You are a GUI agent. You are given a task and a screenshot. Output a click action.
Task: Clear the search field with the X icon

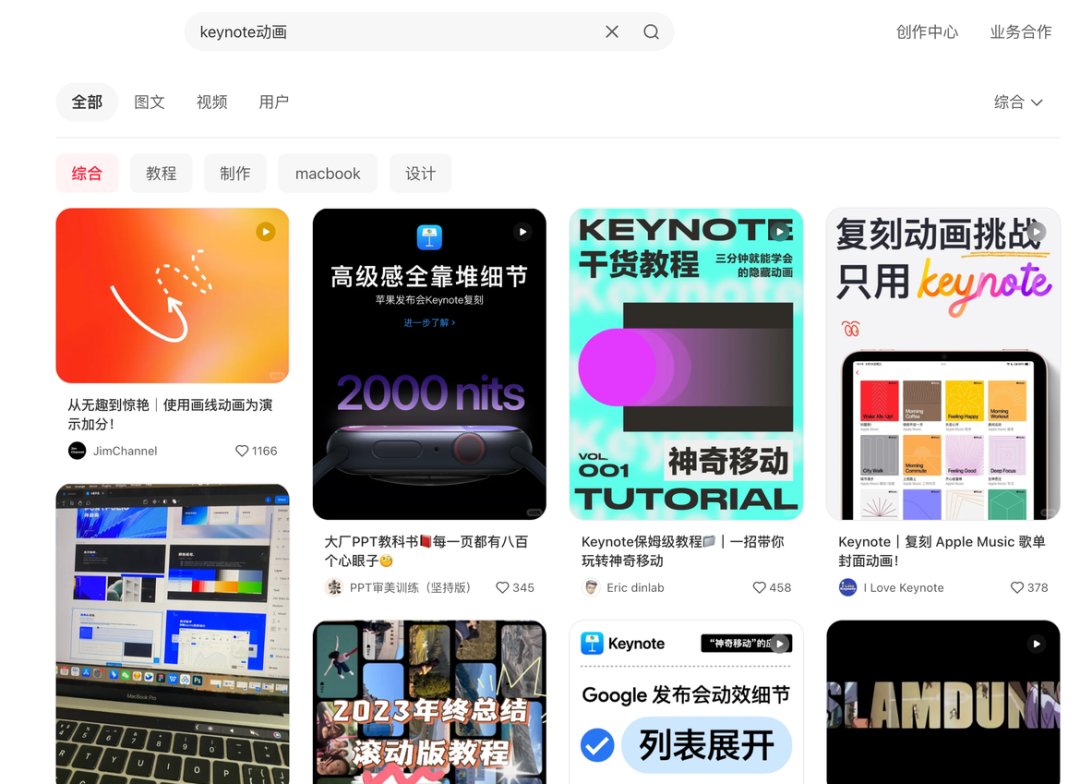coord(611,31)
